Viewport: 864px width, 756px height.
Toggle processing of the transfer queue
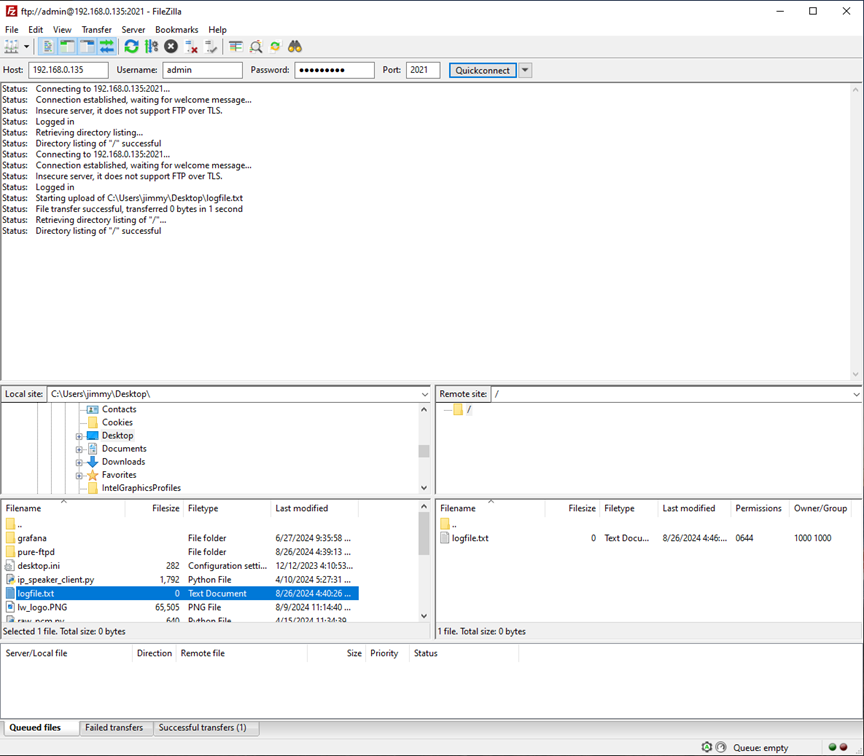point(151,47)
